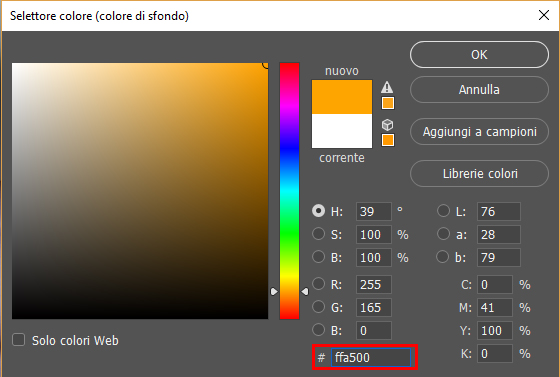Select the Lab a radio button
This screenshot has width=560, height=377.
pyautogui.click(x=443, y=234)
